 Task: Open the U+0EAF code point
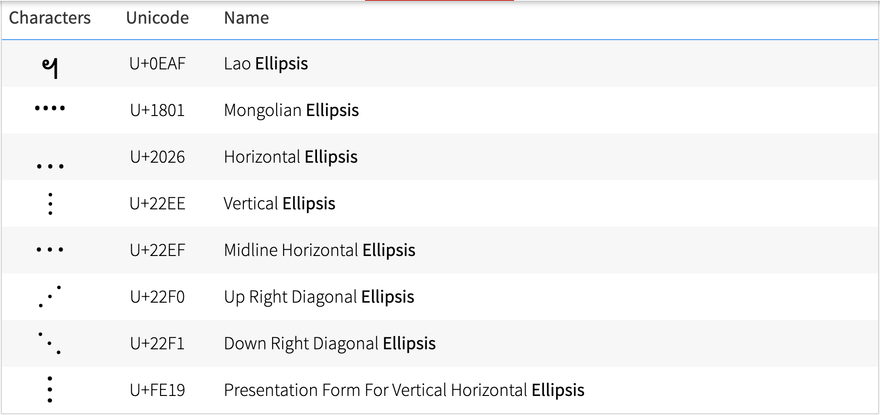pyautogui.click(x=157, y=63)
